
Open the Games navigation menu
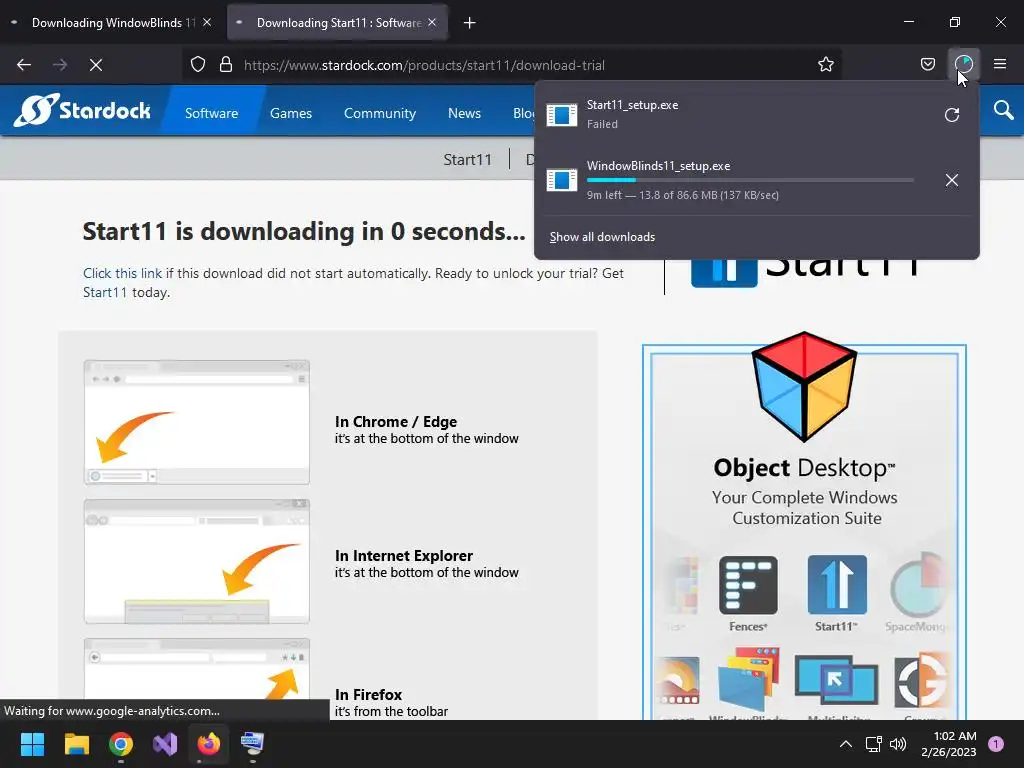pos(291,114)
